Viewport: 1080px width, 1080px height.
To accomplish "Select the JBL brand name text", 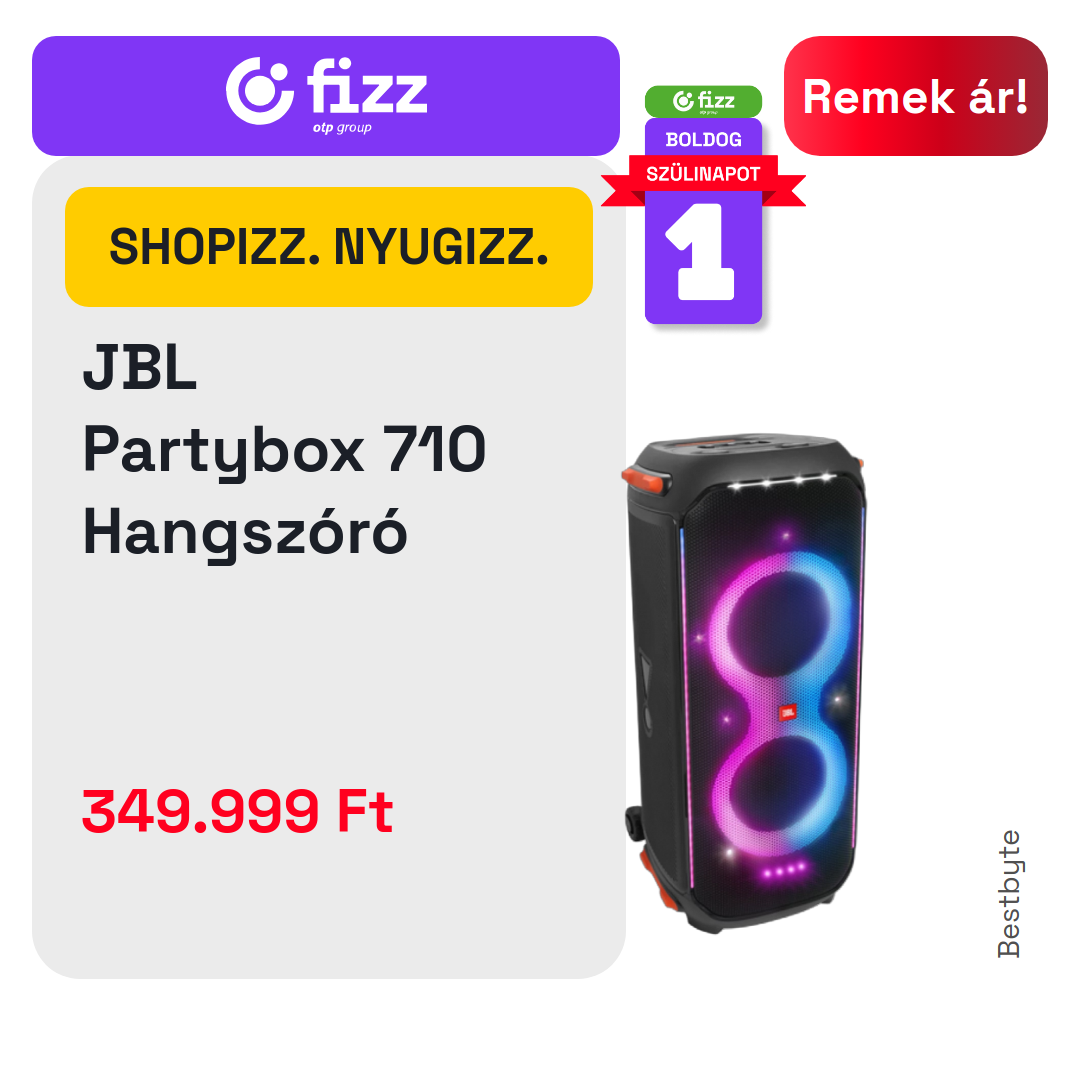I will 140,368.
